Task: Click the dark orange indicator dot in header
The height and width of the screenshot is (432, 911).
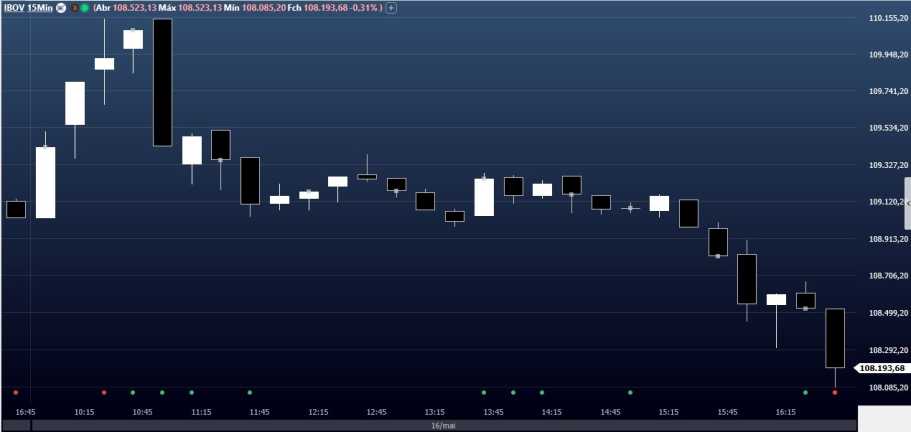Action: point(73,8)
